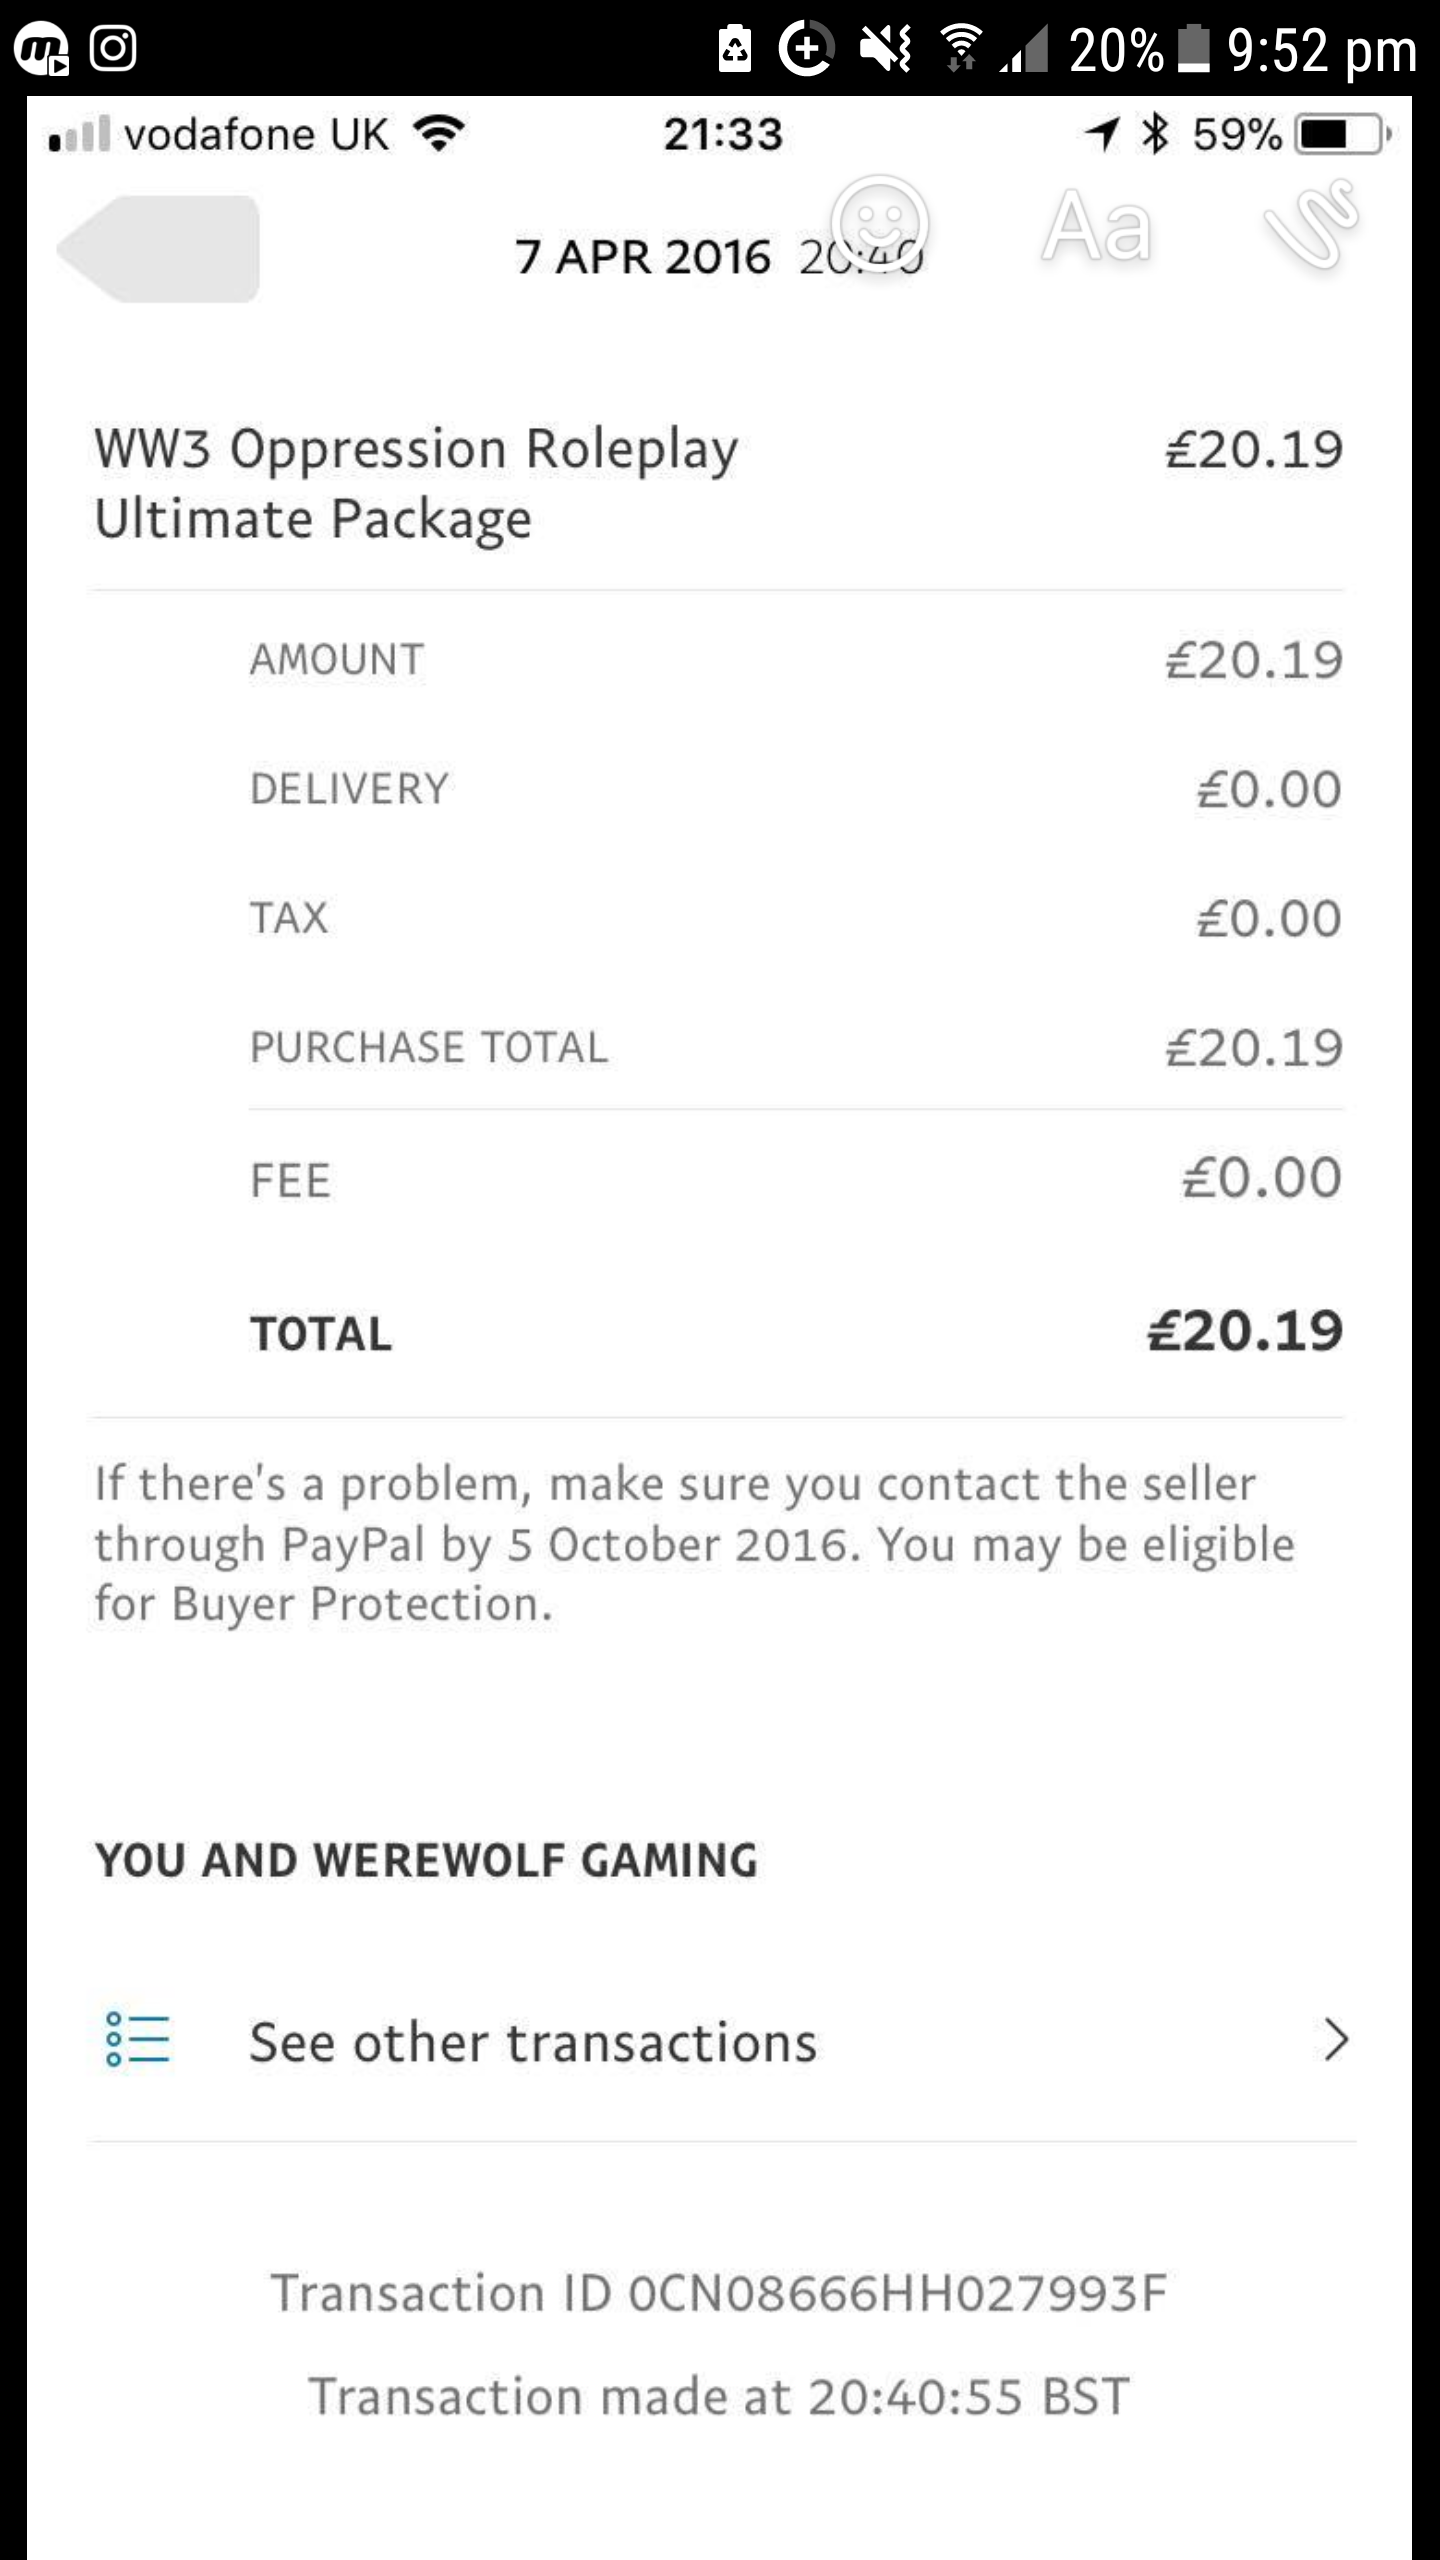Image resolution: width=1440 pixels, height=2560 pixels.
Task: Select the Transaction ID text
Action: [x=719, y=2293]
